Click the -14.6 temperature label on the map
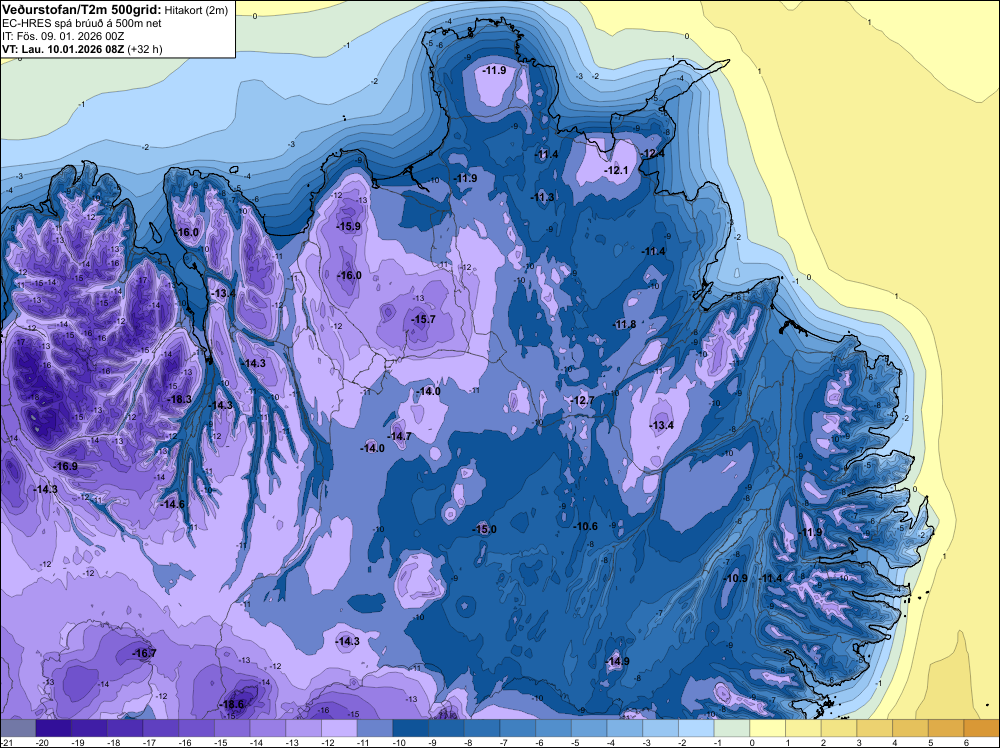 [x=172, y=504]
